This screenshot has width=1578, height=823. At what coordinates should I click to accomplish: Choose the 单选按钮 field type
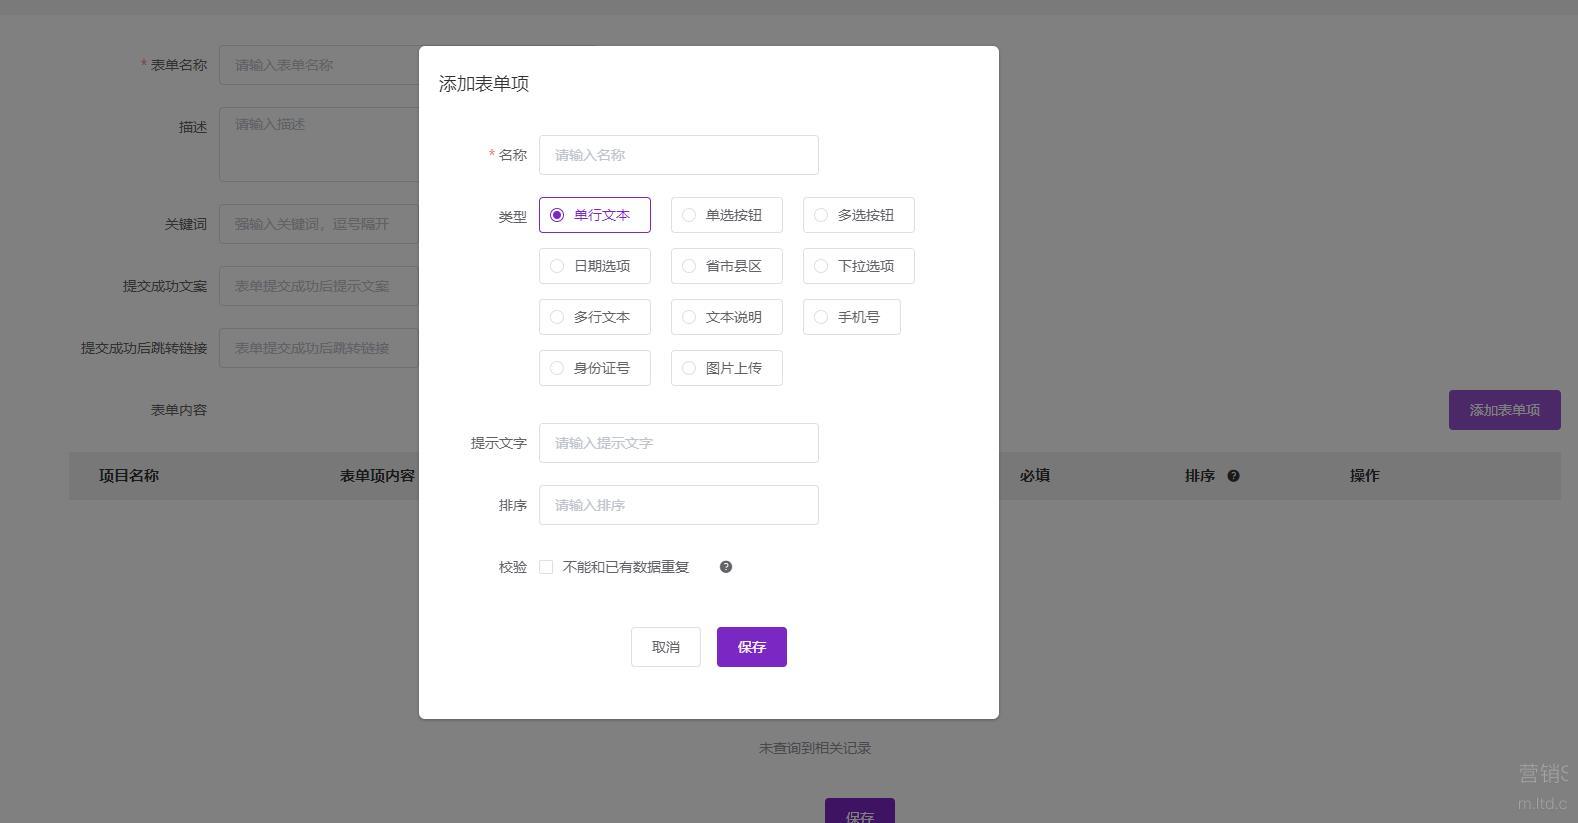[727, 215]
